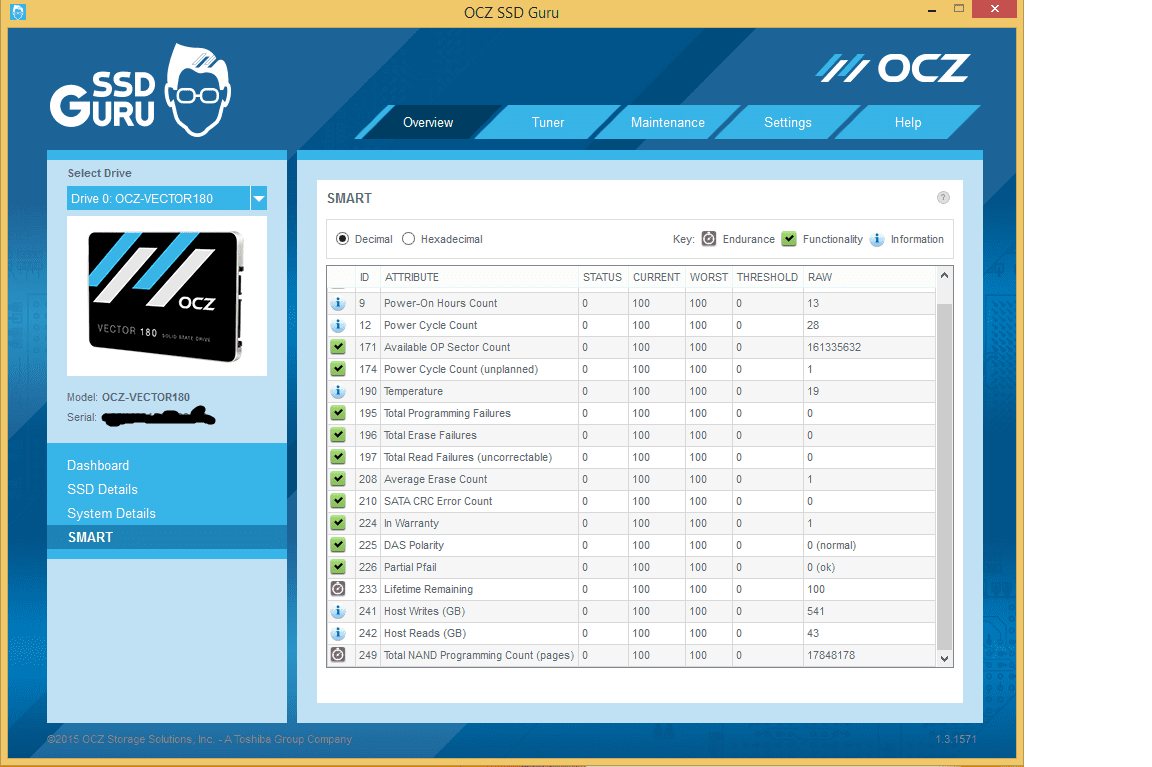This screenshot has width=1152, height=767.
Task: Select Hexadecimal radio button
Action: point(408,239)
